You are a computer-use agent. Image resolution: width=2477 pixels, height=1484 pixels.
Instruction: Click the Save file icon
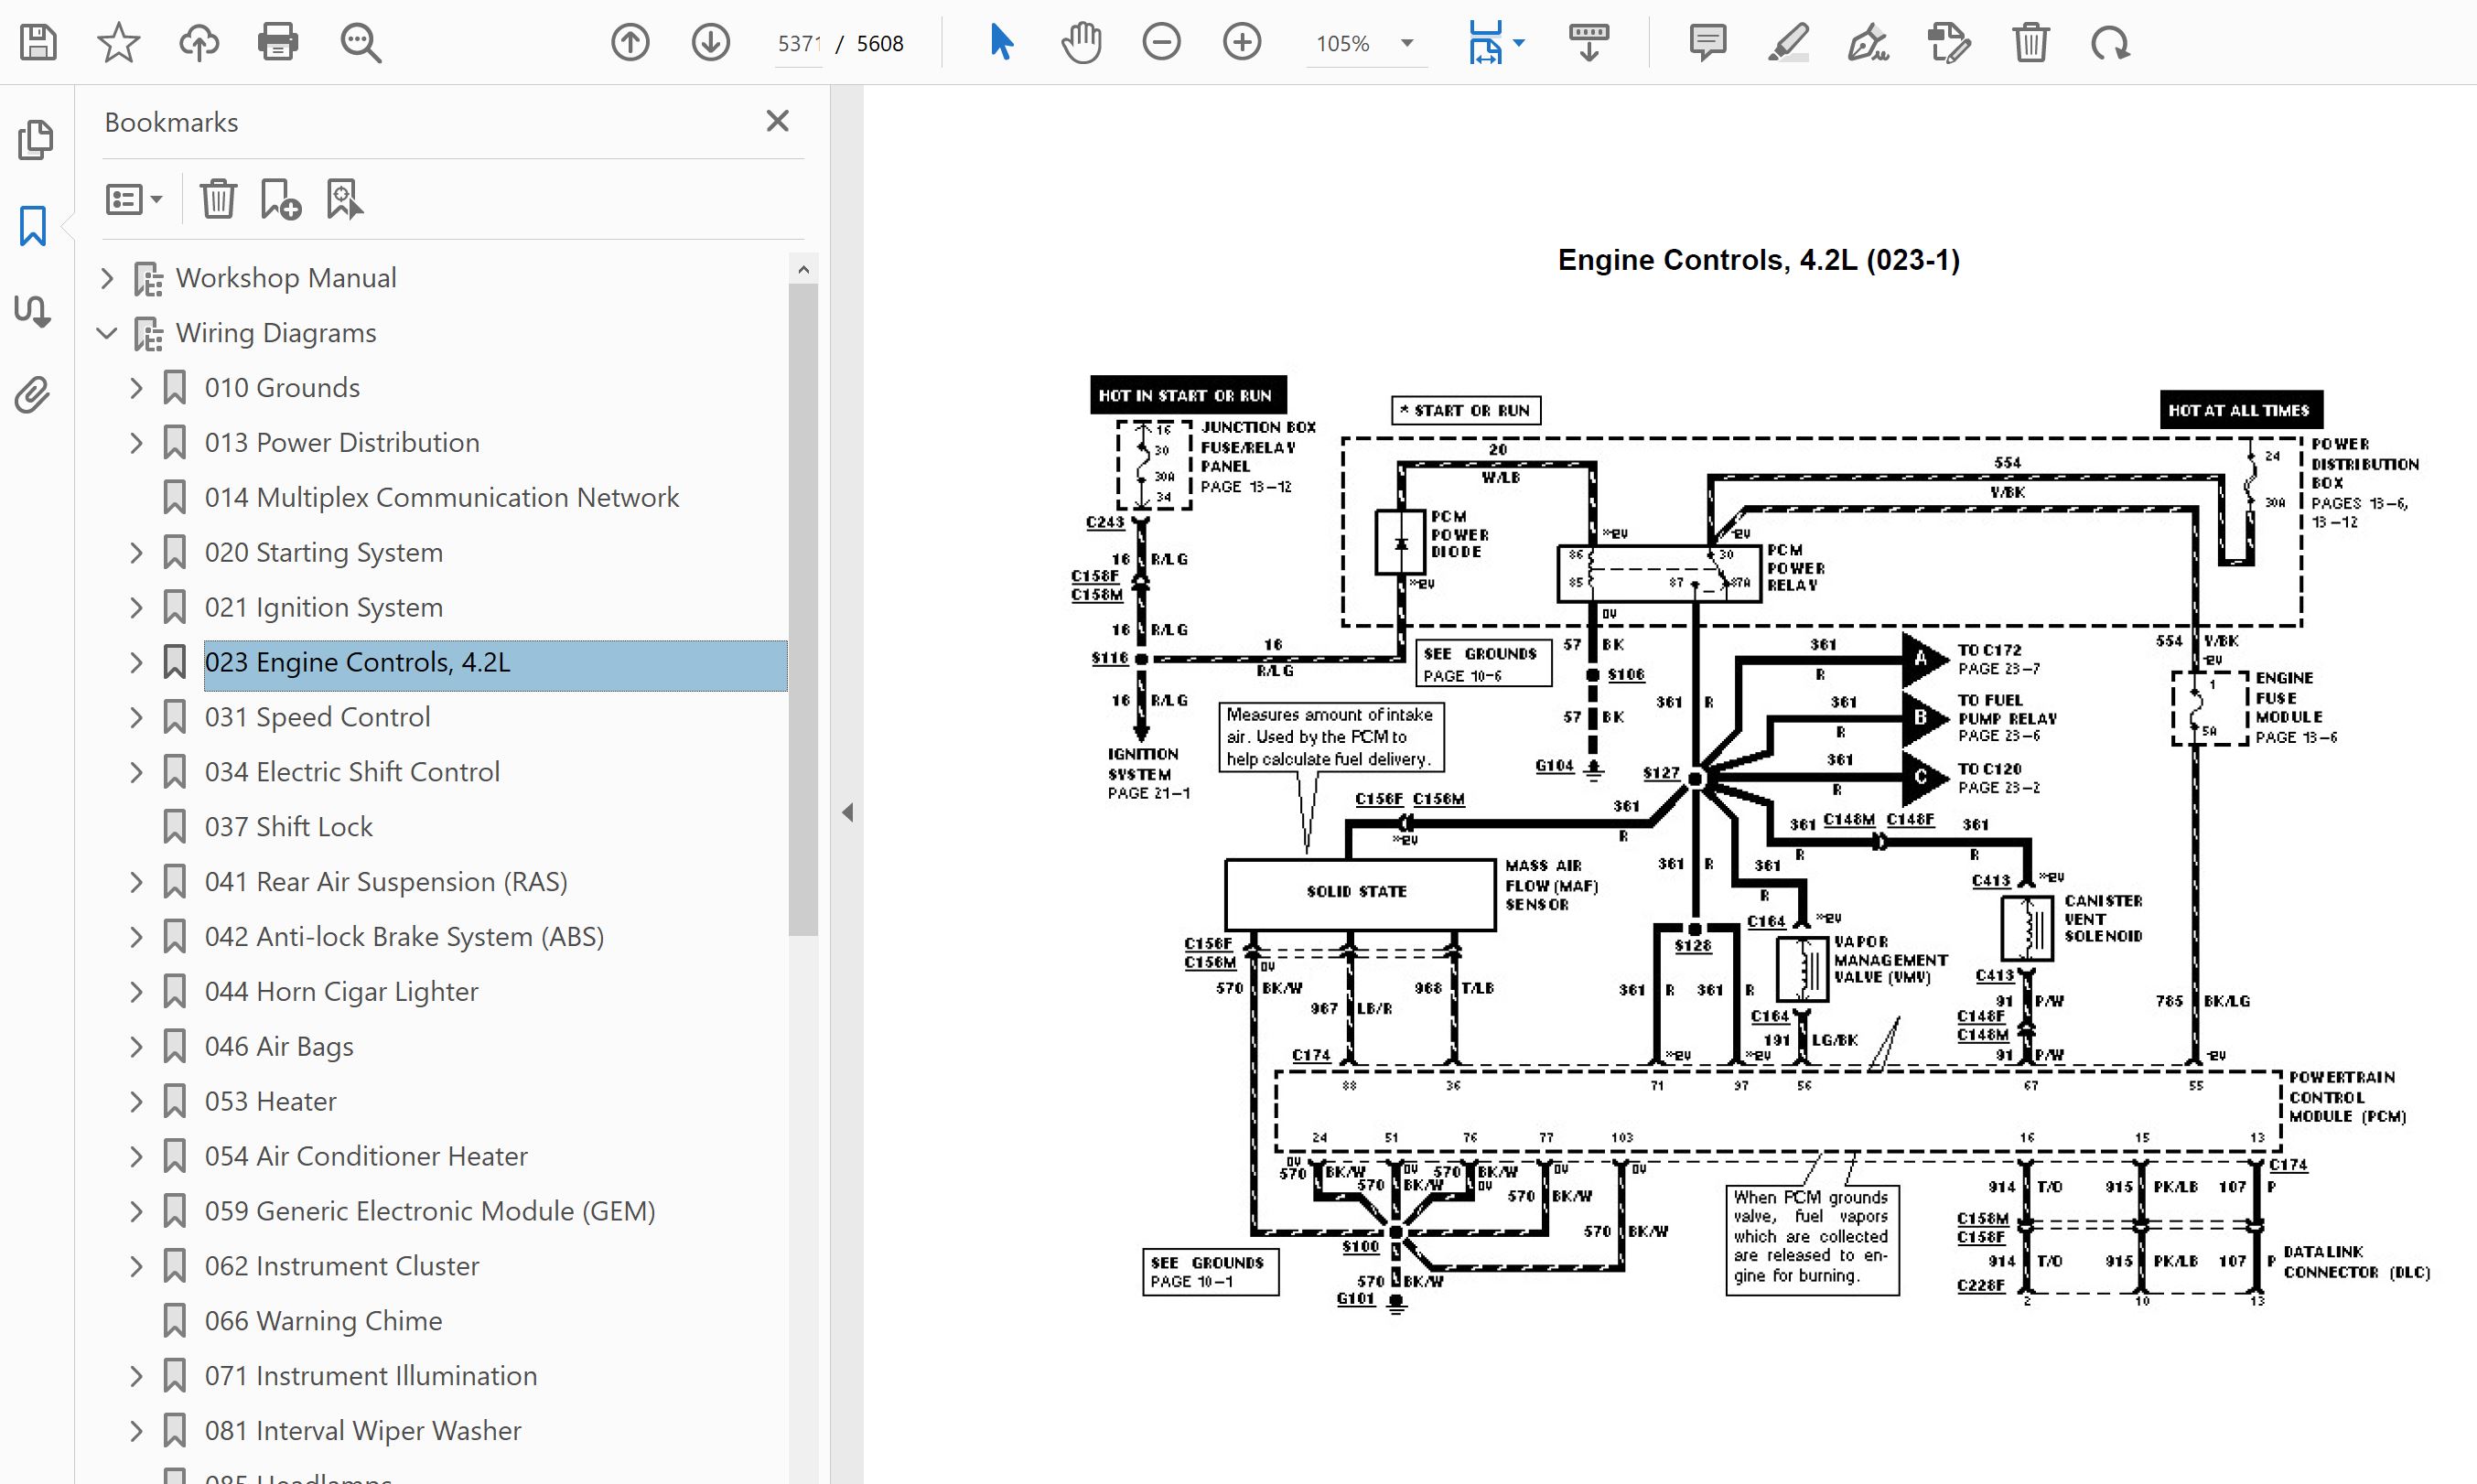pos(38,43)
